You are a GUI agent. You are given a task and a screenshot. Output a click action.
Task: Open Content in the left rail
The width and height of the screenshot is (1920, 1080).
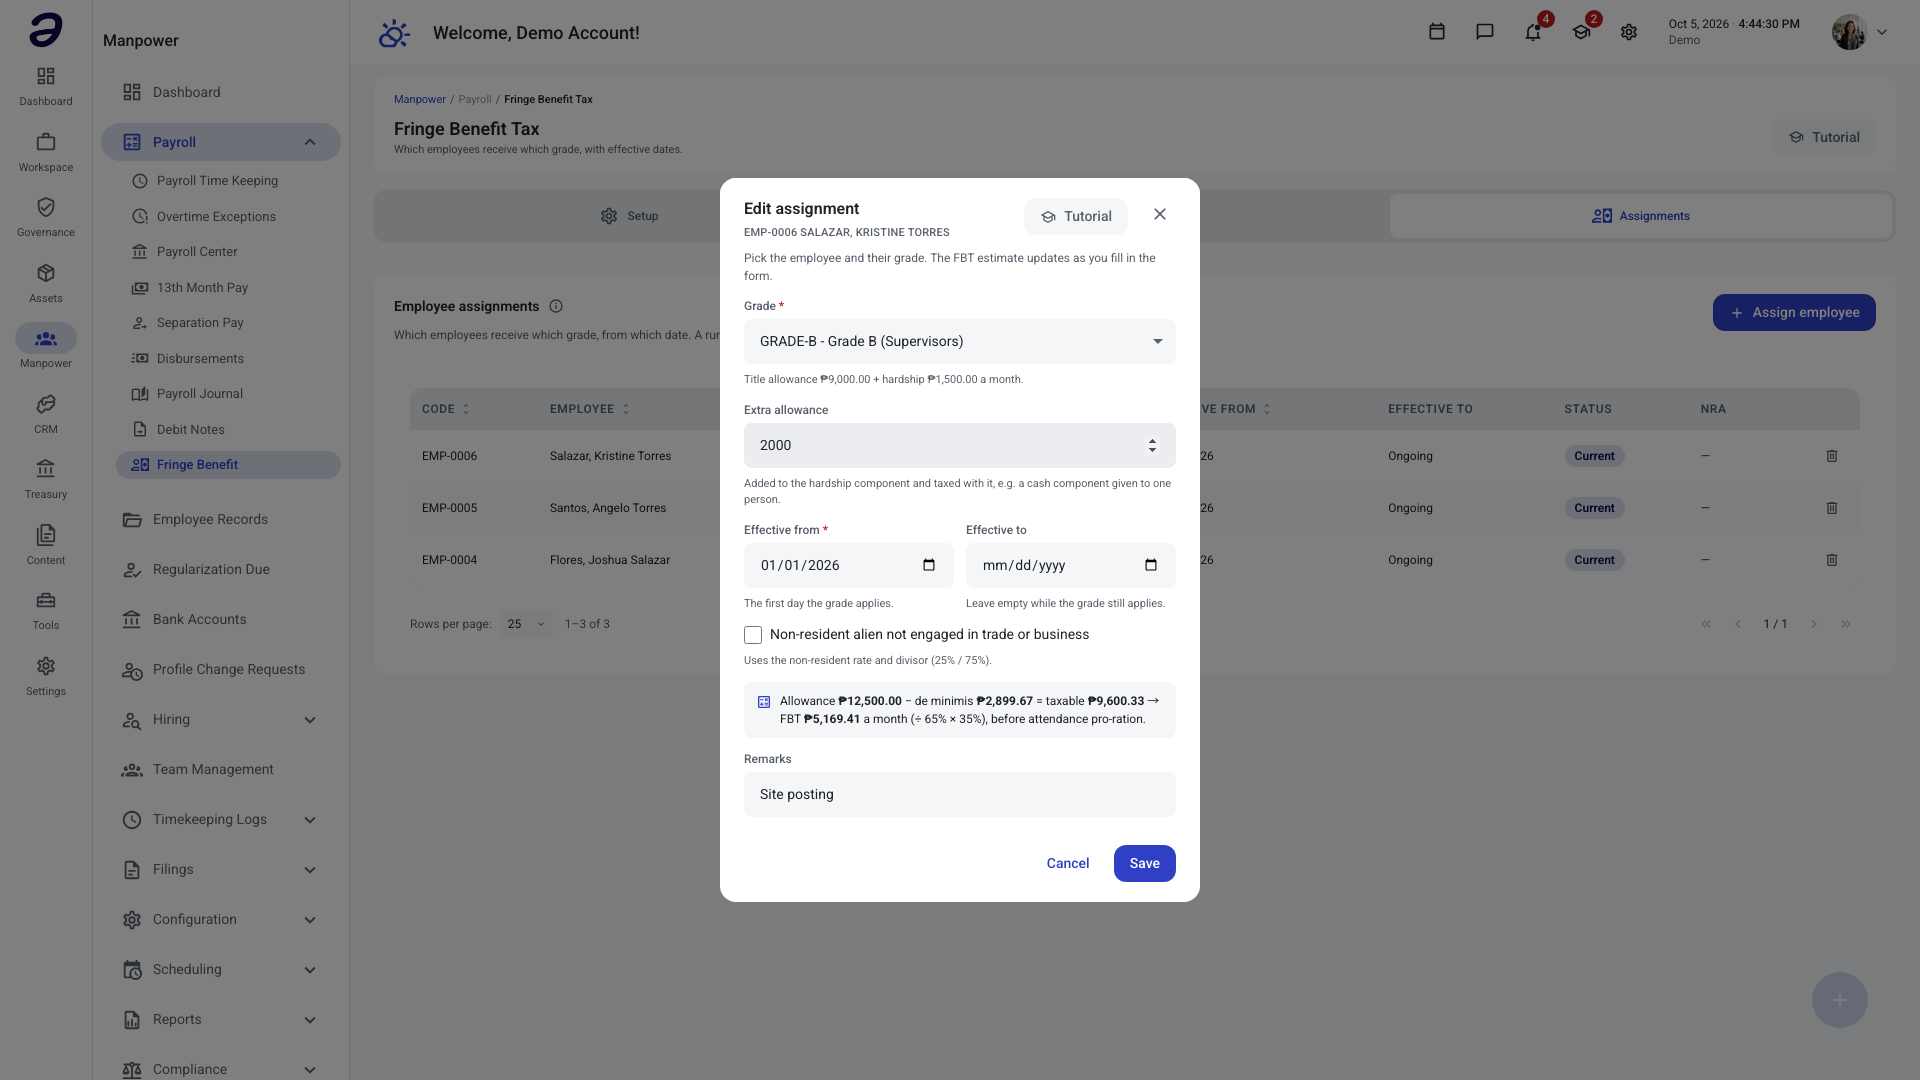pyautogui.click(x=46, y=545)
